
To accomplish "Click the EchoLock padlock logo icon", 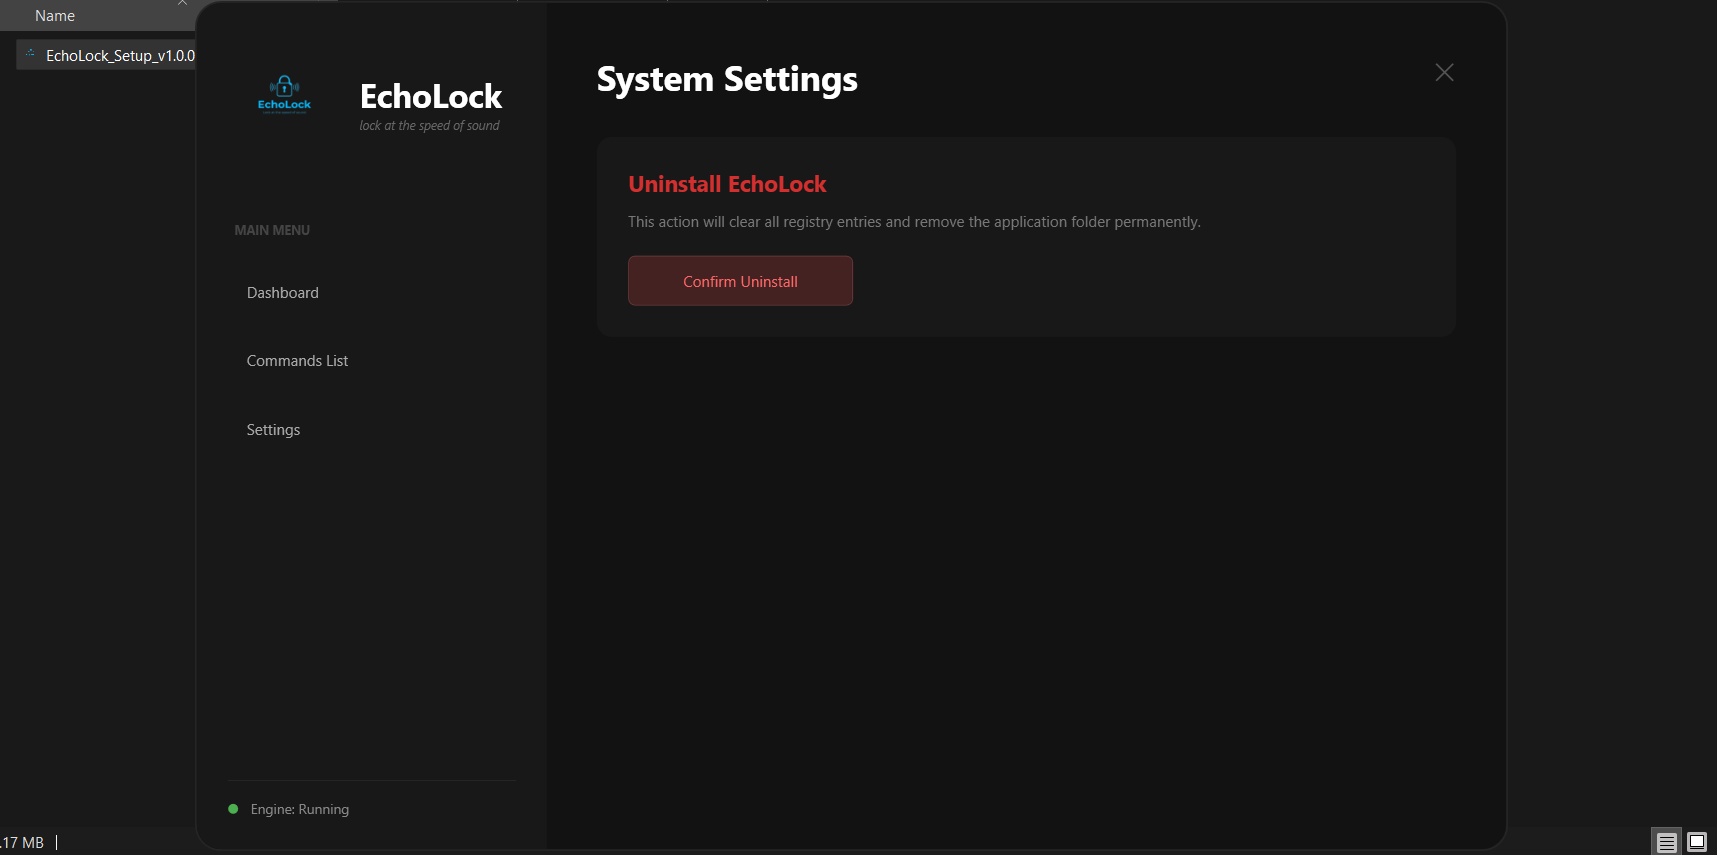I will [x=284, y=93].
